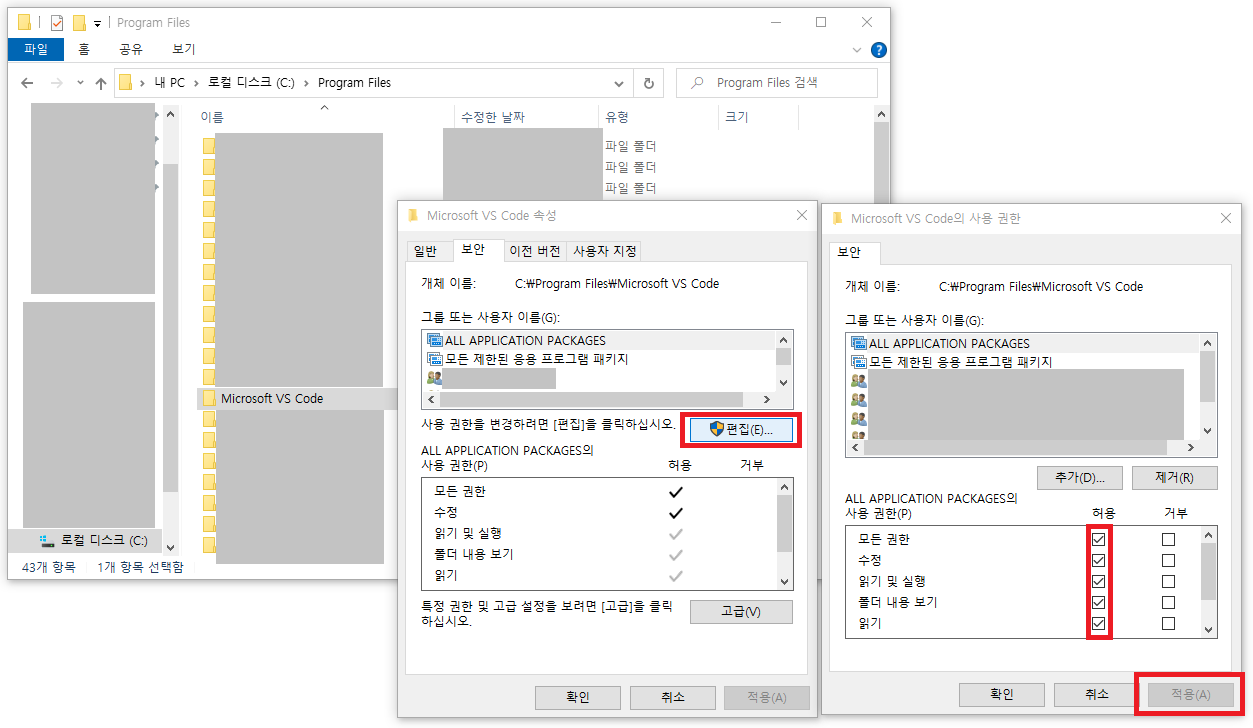The image size is (1253, 728).
Task: Click 적용(A) in permissions dialog
Action: click(x=1190, y=694)
